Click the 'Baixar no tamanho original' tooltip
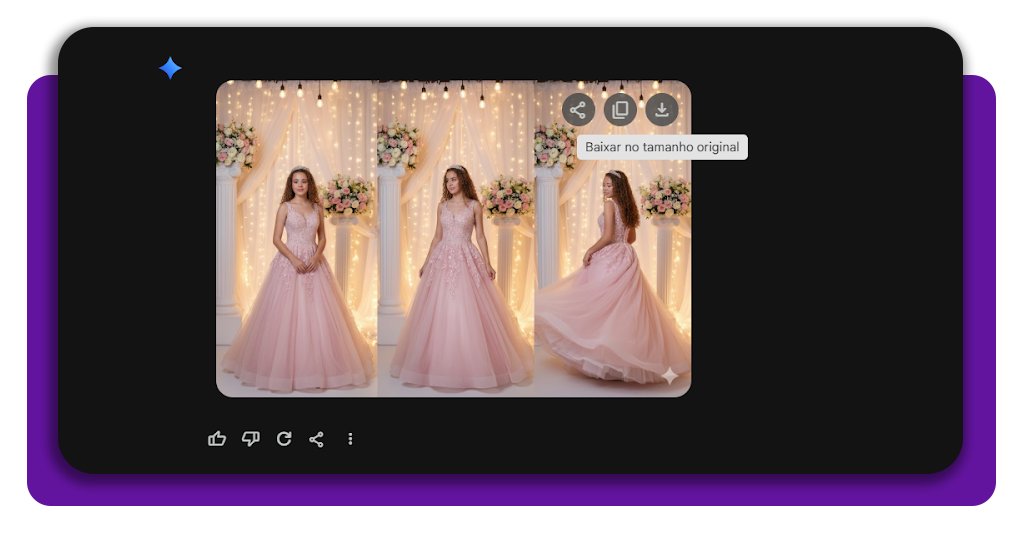 click(662, 147)
